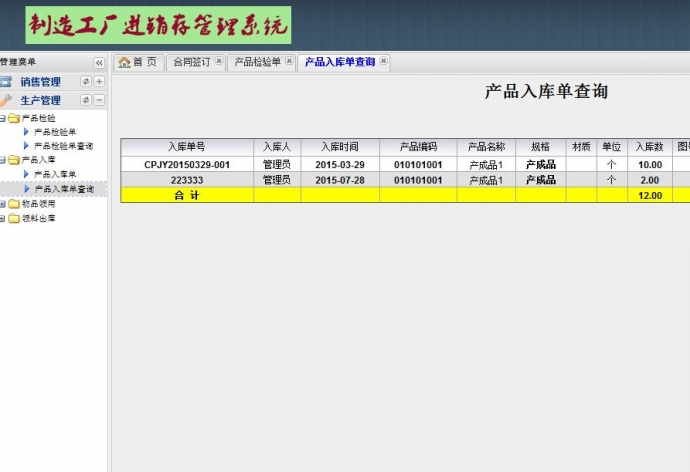690x472 pixels.
Task: Click 管理员 in the CPJY20150329-001 row
Action: click(x=277, y=165)
